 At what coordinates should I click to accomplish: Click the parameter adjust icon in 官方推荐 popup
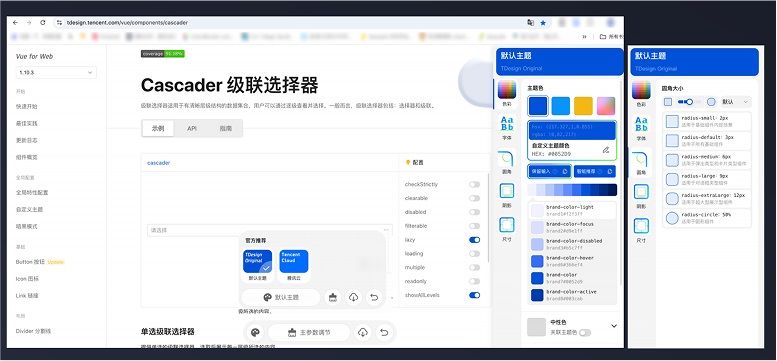(x=333, y=297)
